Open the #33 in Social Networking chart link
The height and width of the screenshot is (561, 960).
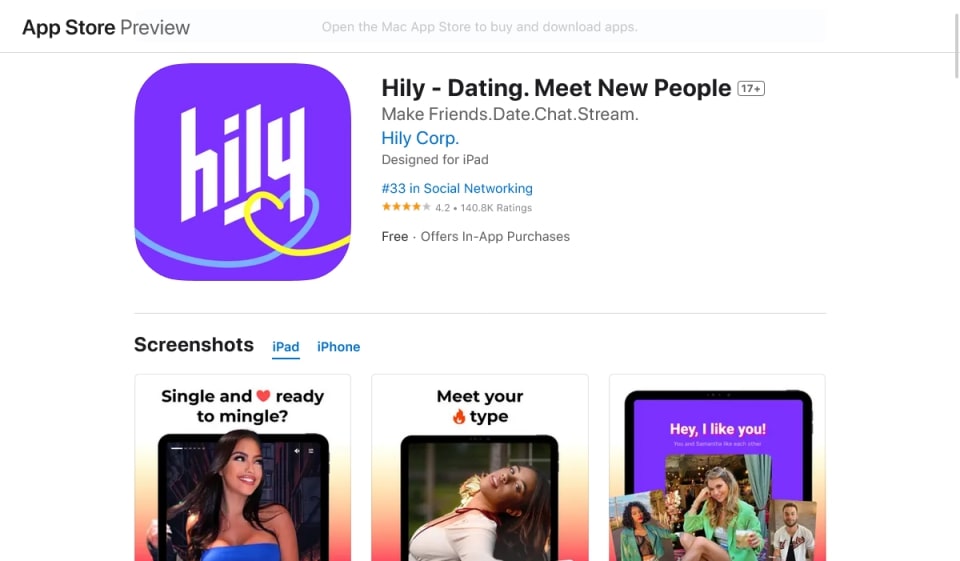(457, 188)
